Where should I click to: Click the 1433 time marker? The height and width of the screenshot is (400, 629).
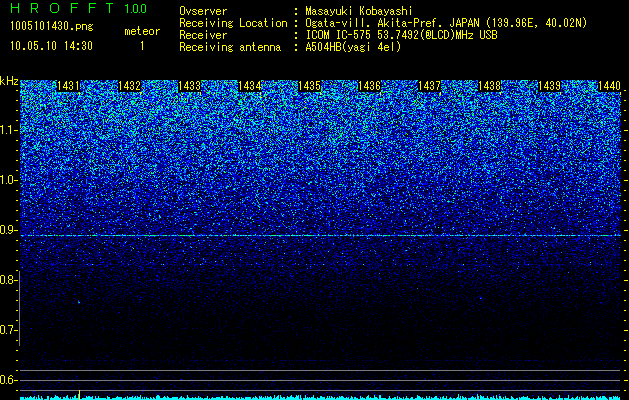pos(189,86)
